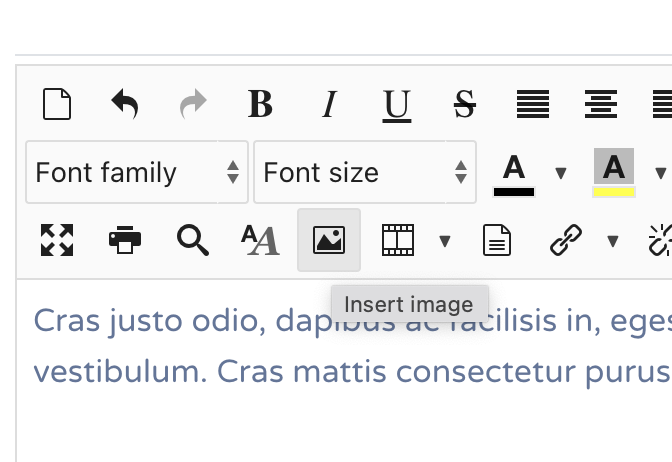The image size is (672, 462).
Task: Expand the insert video dropdown arrow
Action: coord(445,240)
